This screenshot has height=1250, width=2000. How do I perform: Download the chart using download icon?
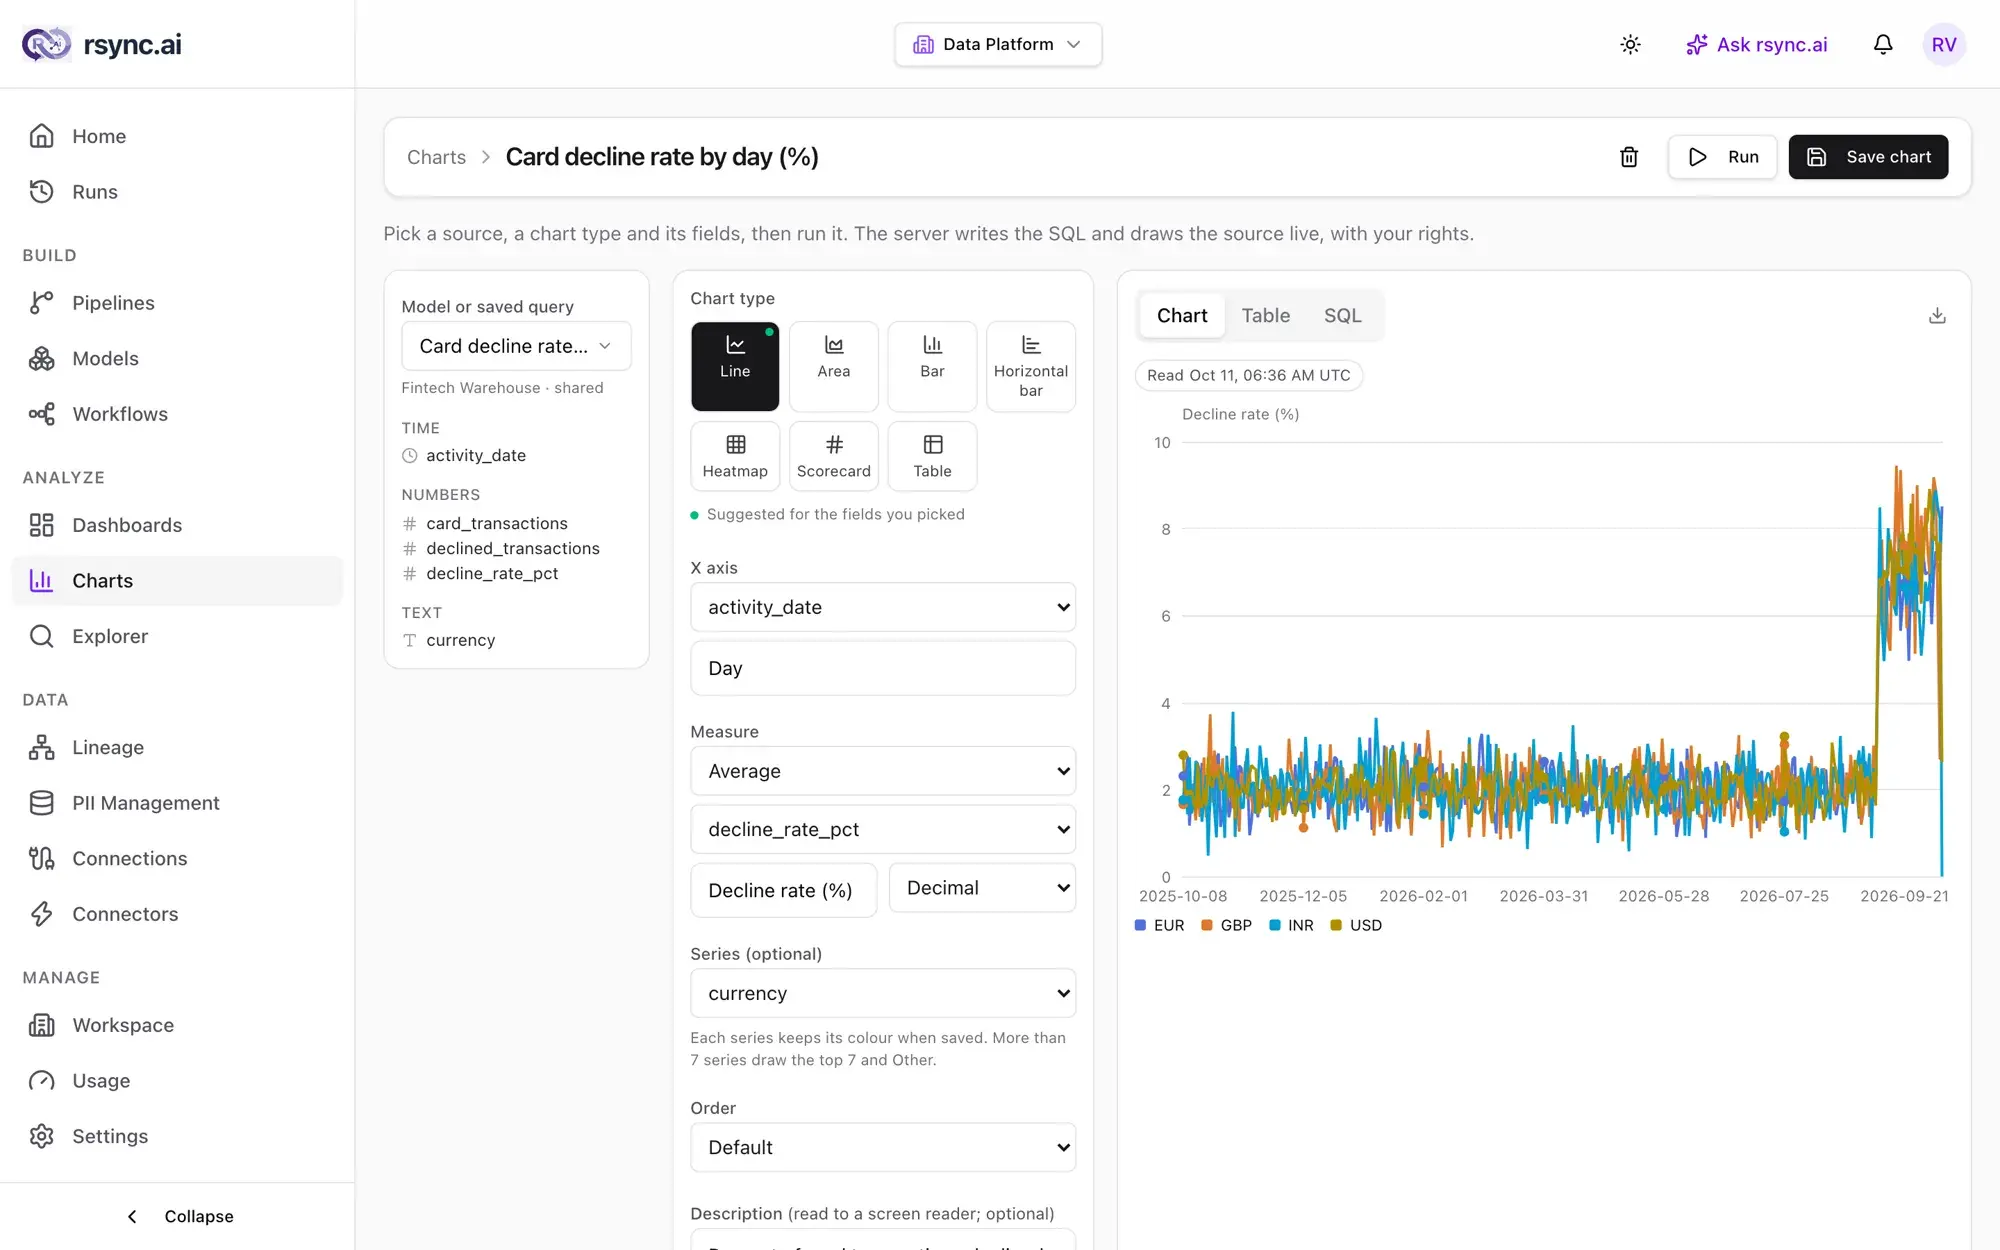tap(1937, 316)
